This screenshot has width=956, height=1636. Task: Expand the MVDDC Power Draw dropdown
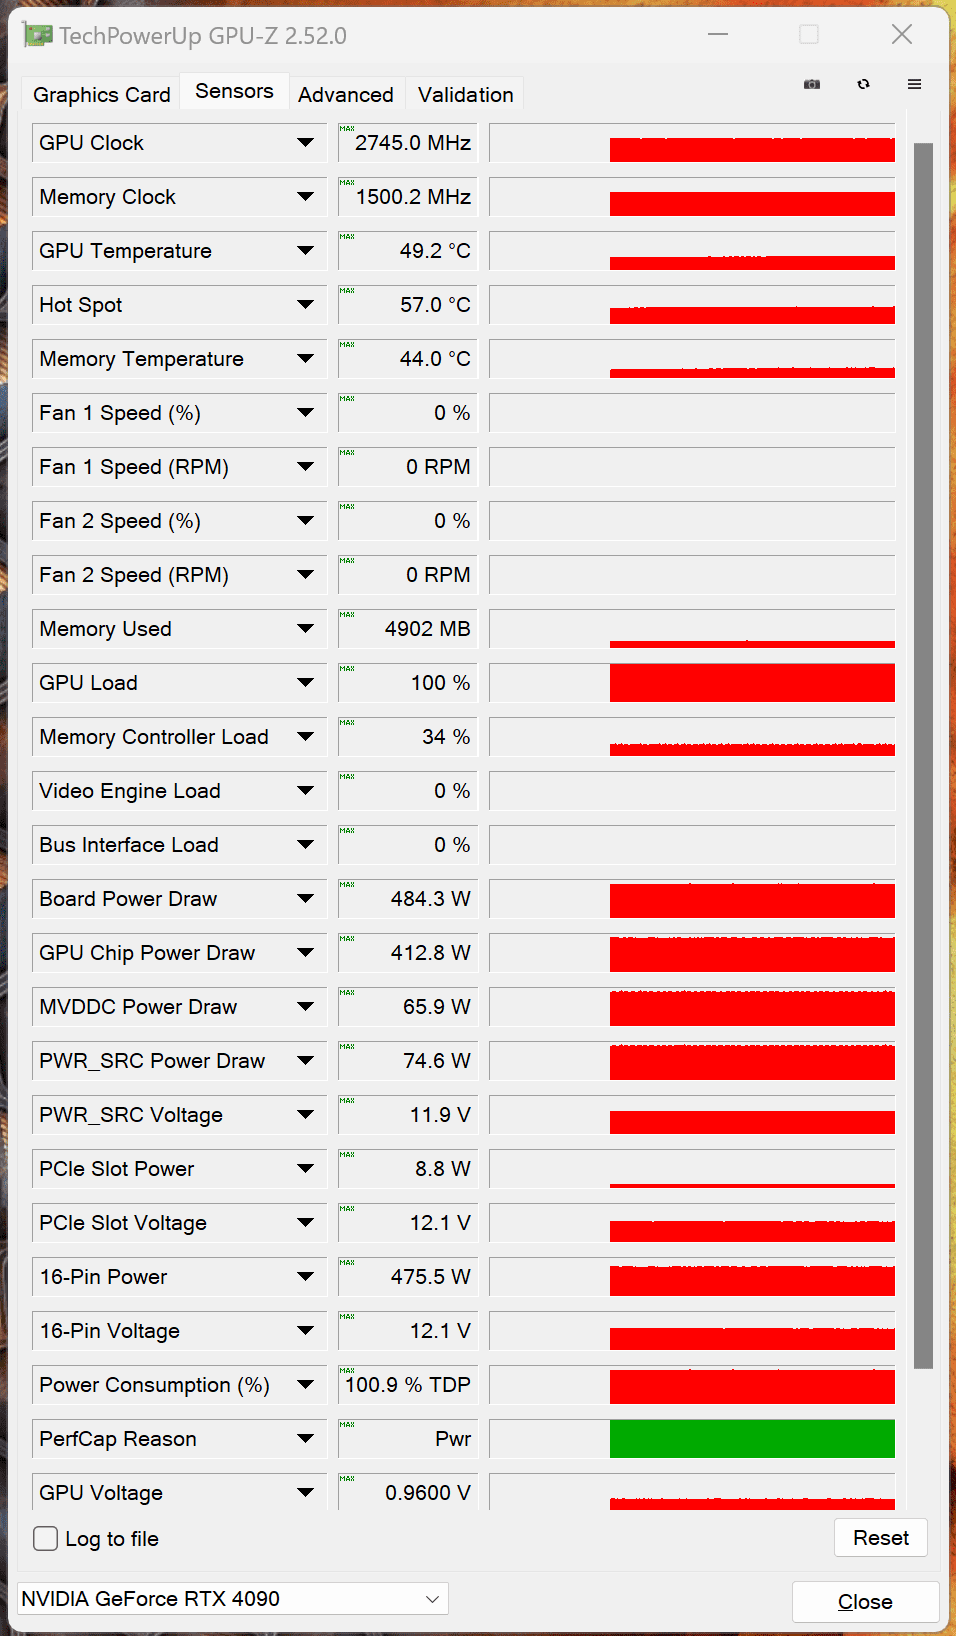305,1007
